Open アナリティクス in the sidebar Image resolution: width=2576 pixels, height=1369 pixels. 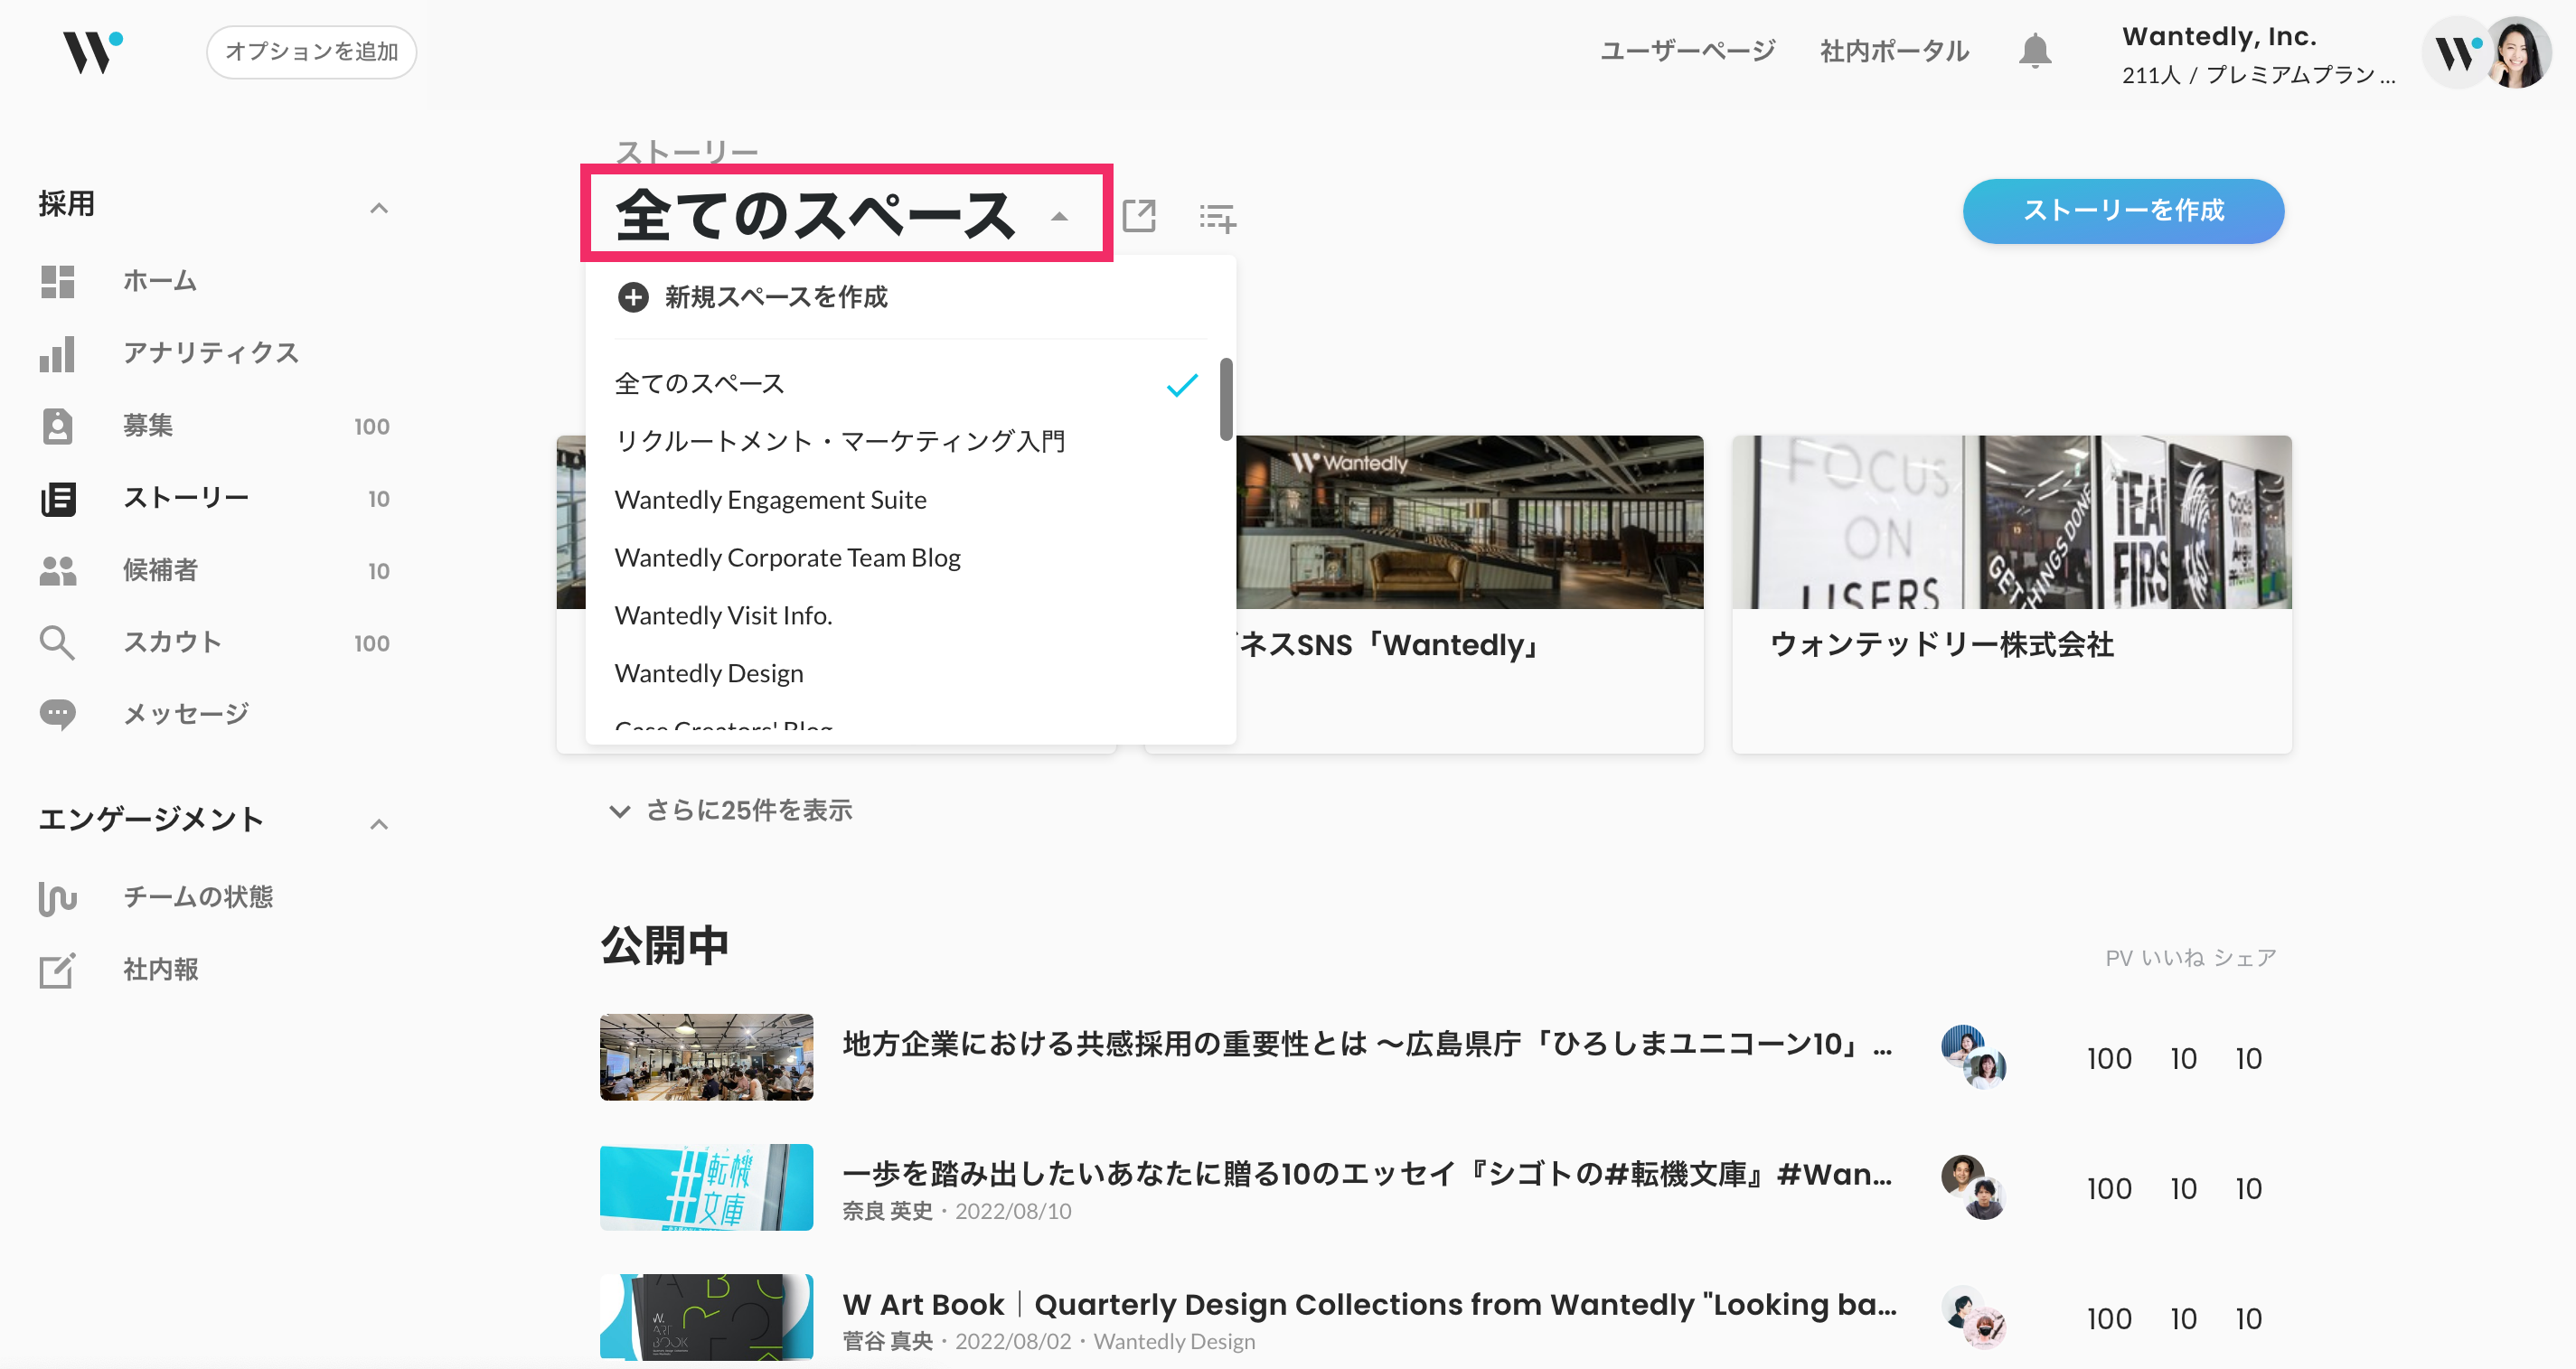pos(210,353)
